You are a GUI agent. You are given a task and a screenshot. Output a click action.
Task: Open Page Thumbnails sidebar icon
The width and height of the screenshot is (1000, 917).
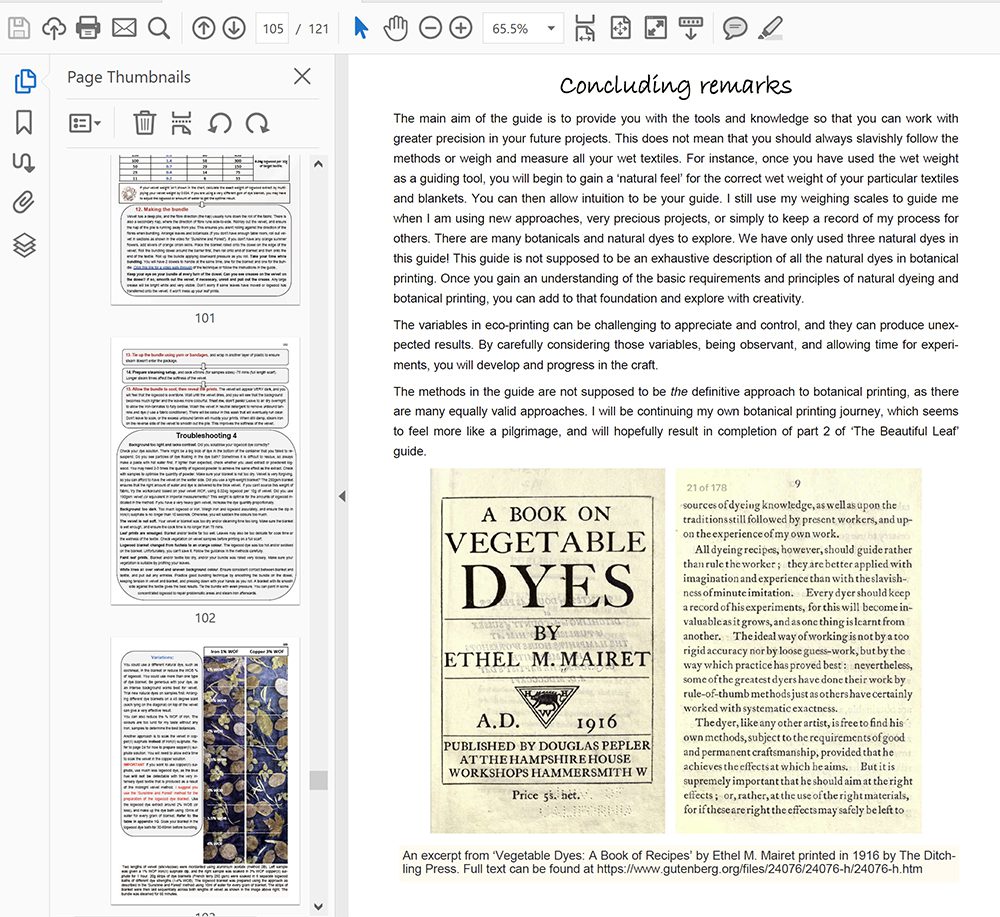pos(24,81)
